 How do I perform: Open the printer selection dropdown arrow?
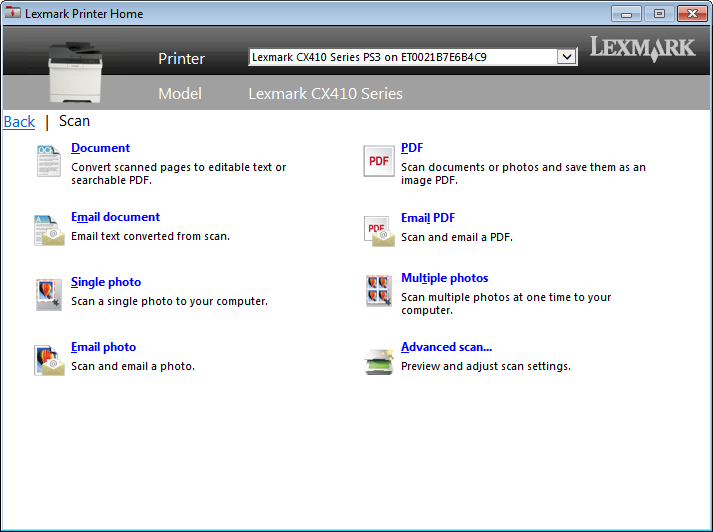point(567,57)
